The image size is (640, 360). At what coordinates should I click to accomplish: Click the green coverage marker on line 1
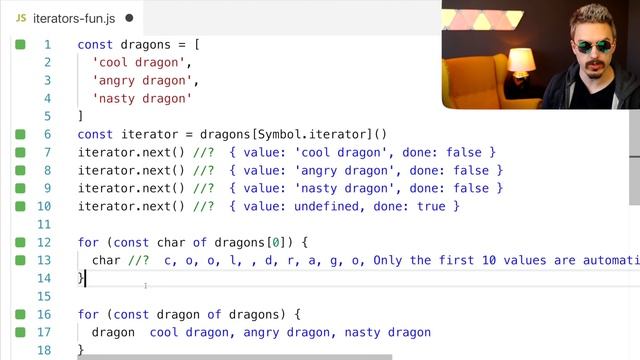tap(20, 44)
